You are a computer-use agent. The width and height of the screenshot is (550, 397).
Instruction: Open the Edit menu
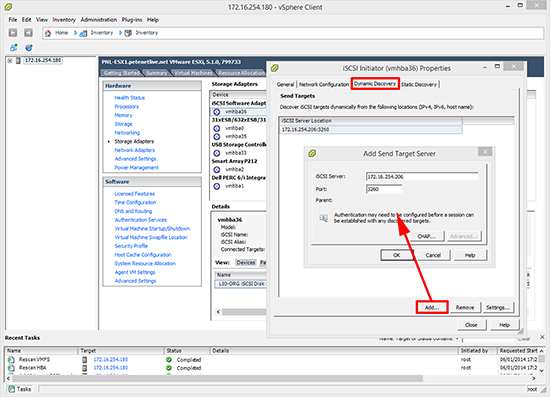coord(27,20)
